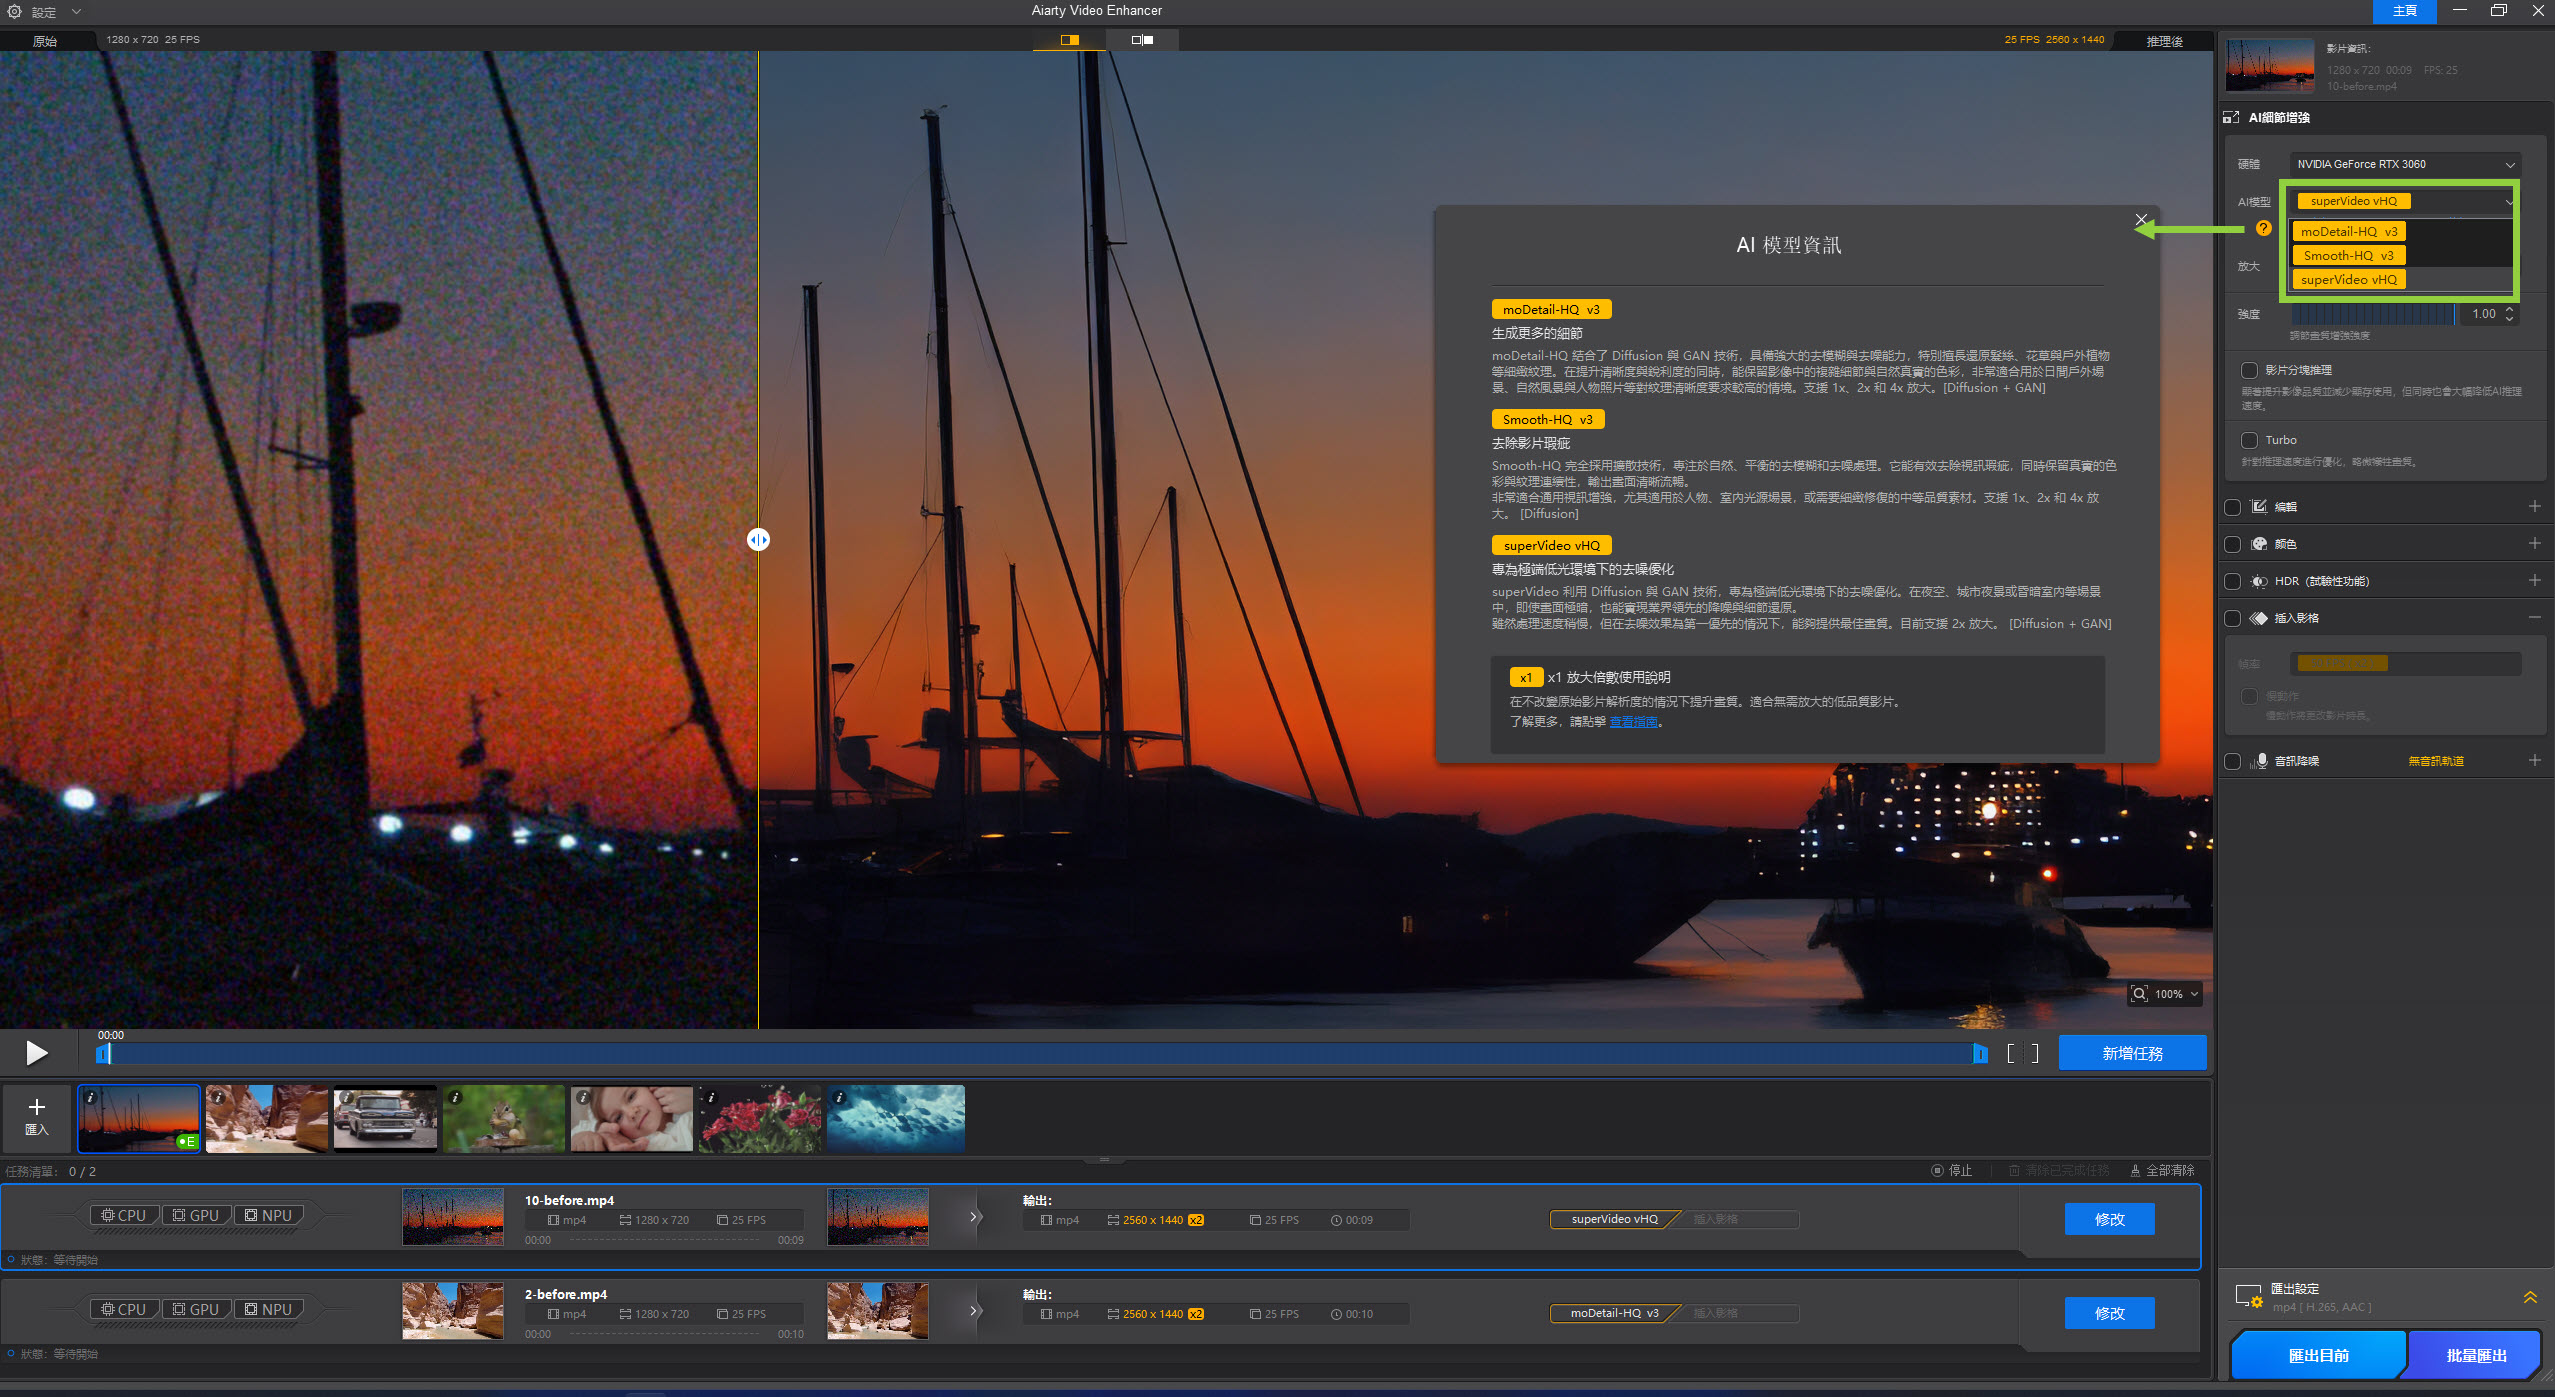Click the bracket trim markers icon
Image resolution: width=2555 pixels, height=1397 pixels.
coord(2022,1054)
